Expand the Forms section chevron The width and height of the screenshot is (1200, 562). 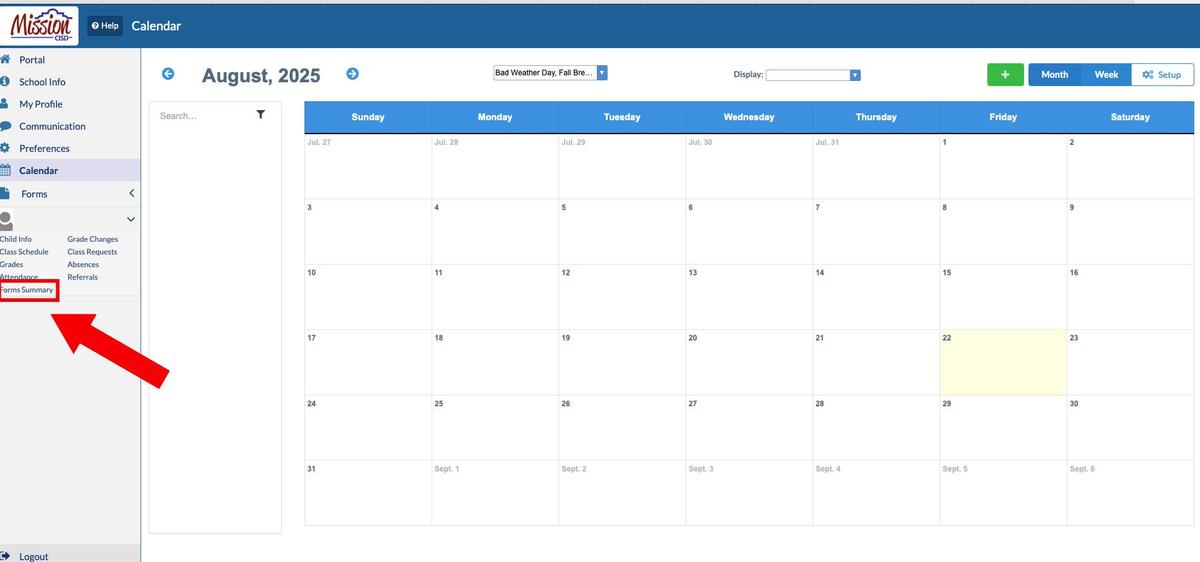click(131, 193)
